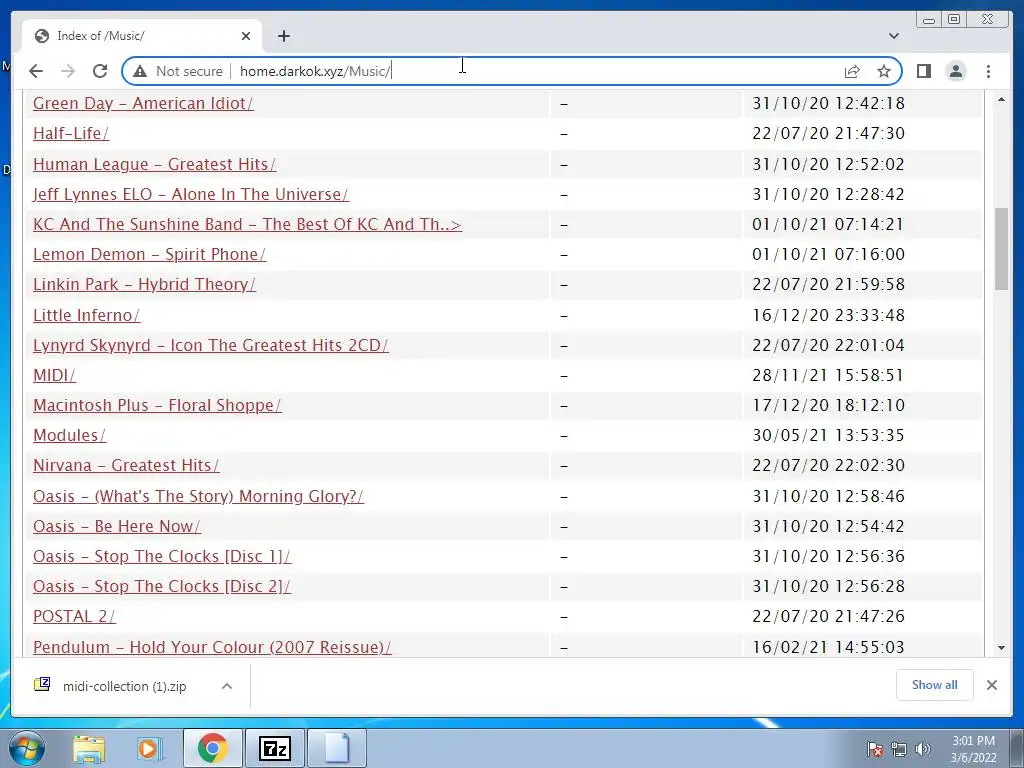Open the Action Center flag icon
The height and width of the screenshot is (768, 1024).
pos(875,749)
